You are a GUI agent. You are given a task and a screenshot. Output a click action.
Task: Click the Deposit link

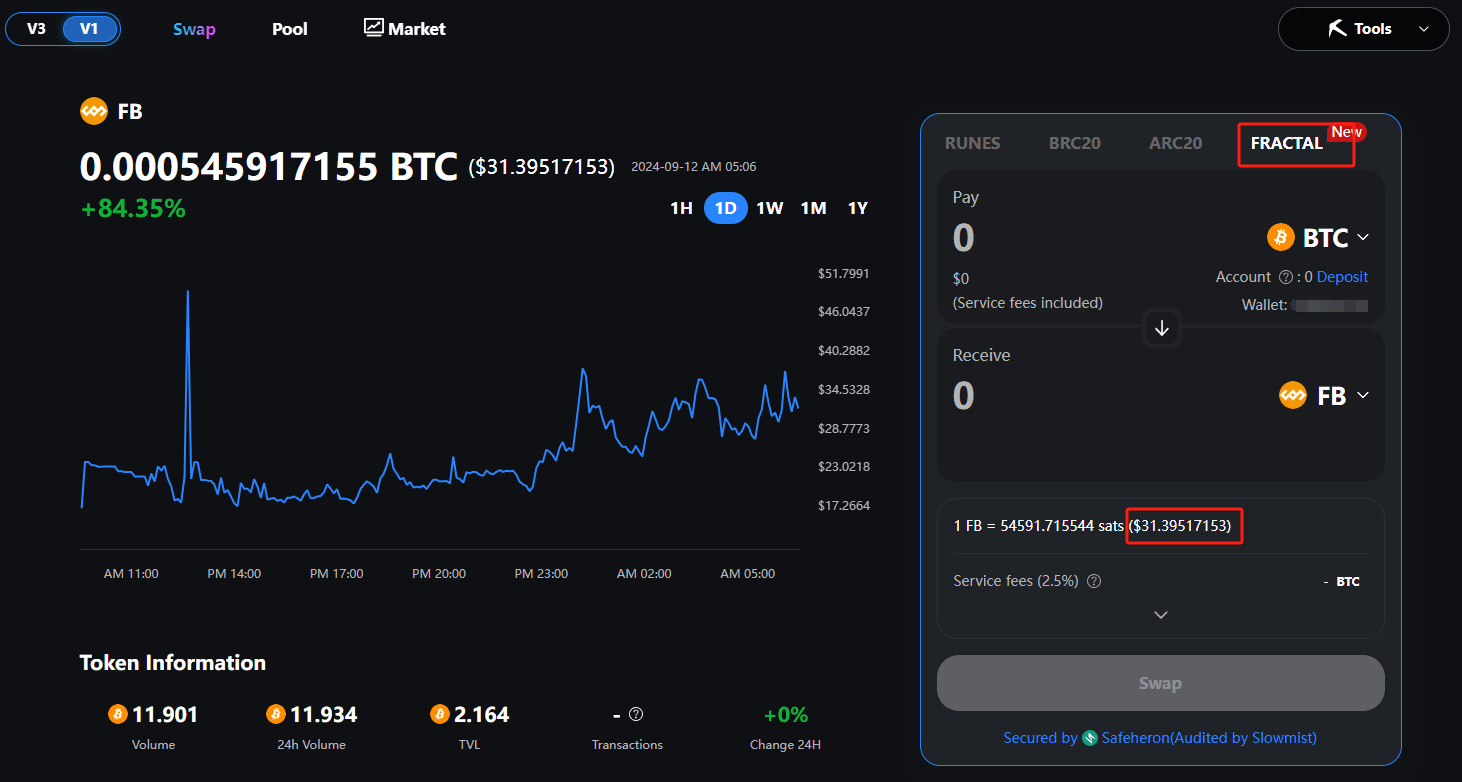(1342, 277)
